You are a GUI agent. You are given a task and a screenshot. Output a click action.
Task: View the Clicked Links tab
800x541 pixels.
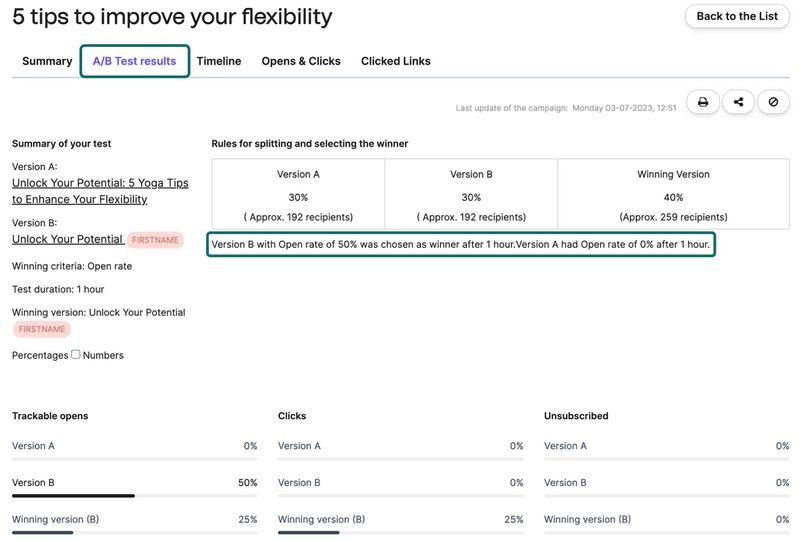[x=396, y=61]
